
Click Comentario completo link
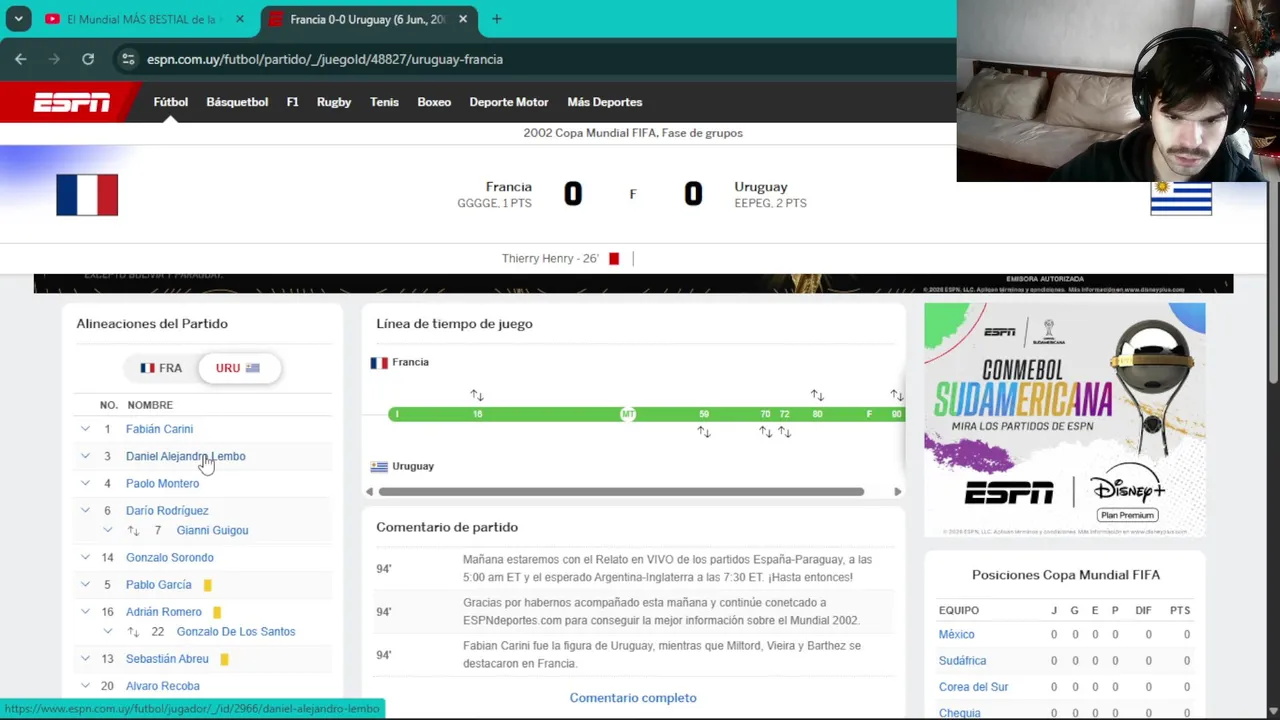pos(633,698)
